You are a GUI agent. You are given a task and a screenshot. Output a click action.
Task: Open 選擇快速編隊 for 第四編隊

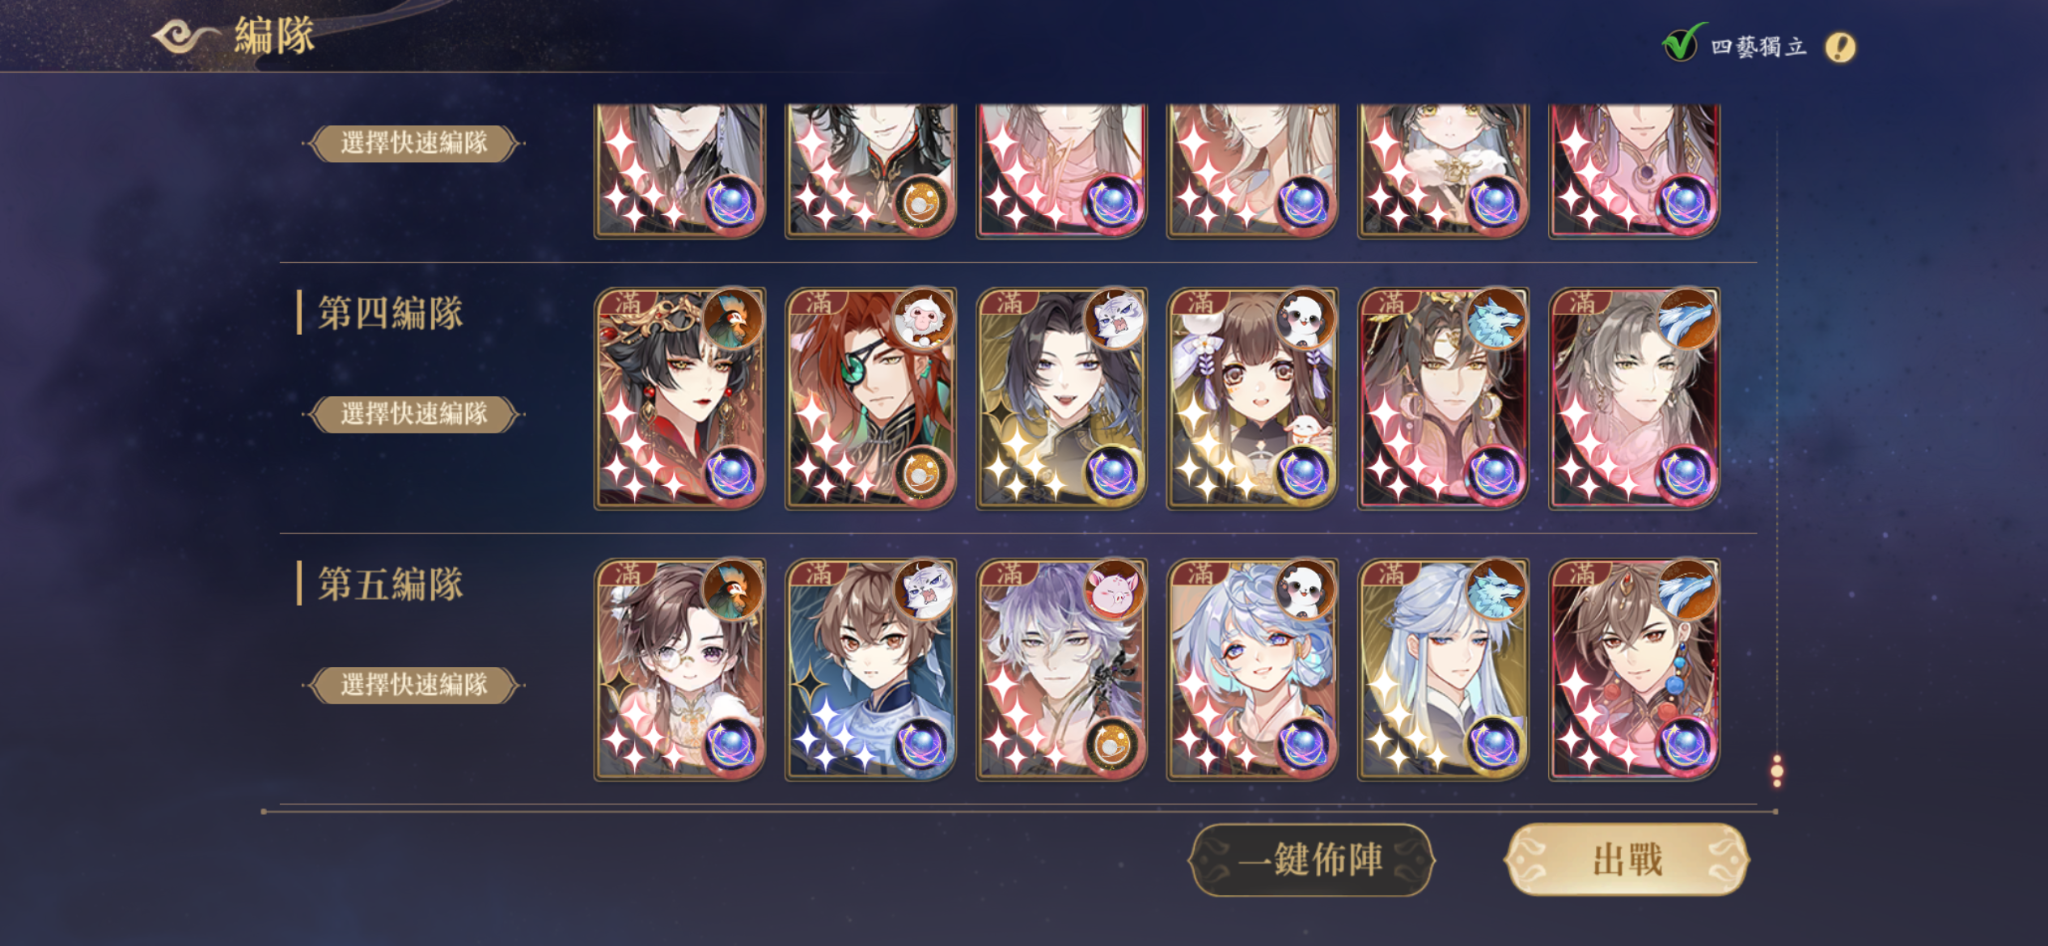(x=413, y=414)
